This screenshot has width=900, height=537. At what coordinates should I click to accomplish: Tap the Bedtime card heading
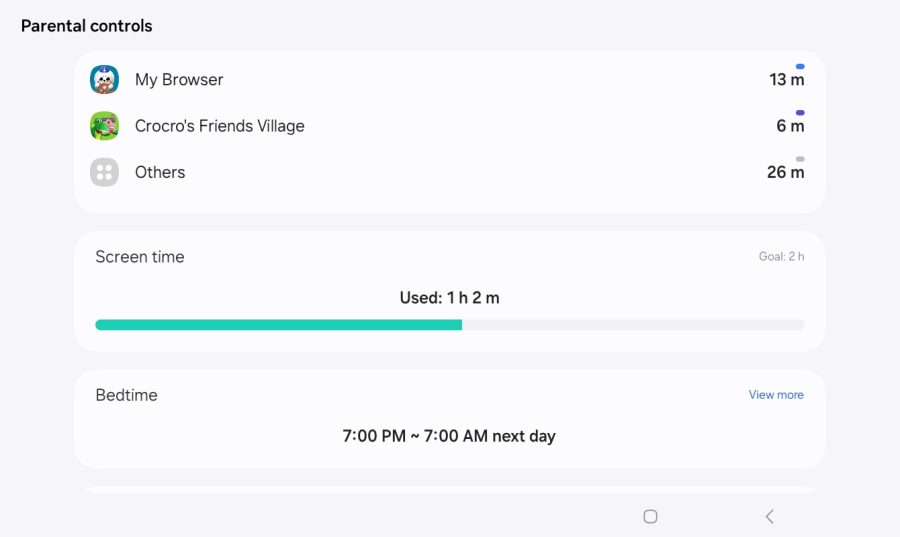(x=126, y=395)
